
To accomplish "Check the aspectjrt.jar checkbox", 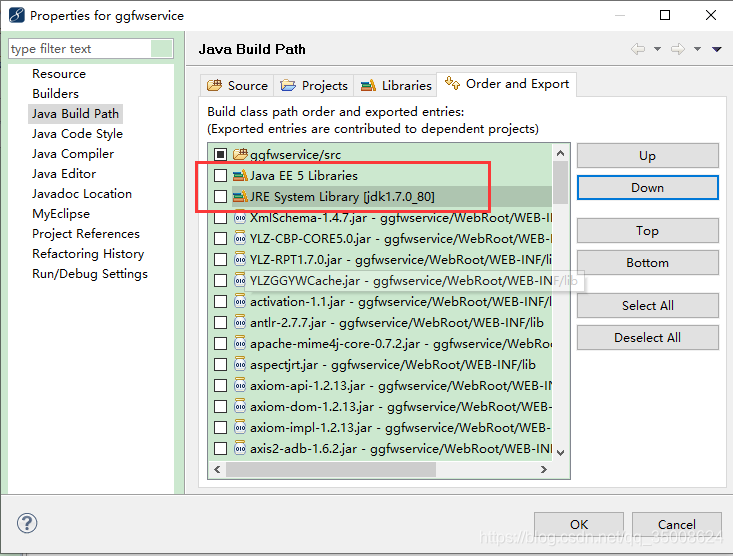I will [220, 365].
